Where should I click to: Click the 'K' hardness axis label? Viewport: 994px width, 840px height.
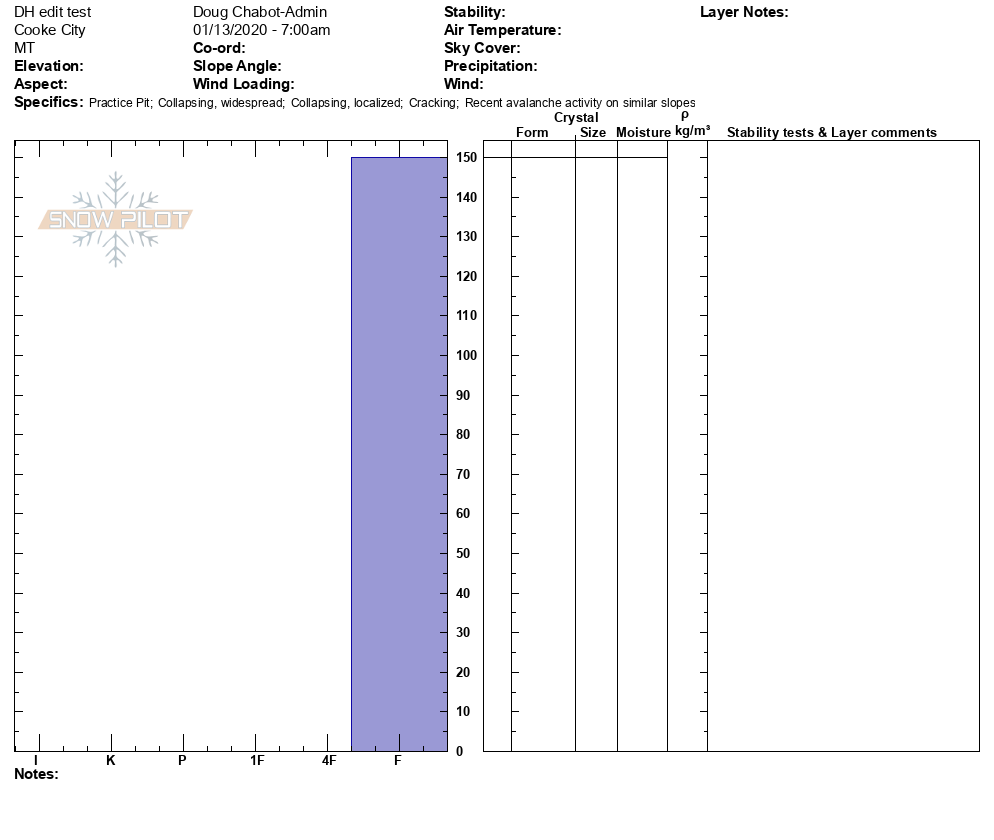point(111,760)
